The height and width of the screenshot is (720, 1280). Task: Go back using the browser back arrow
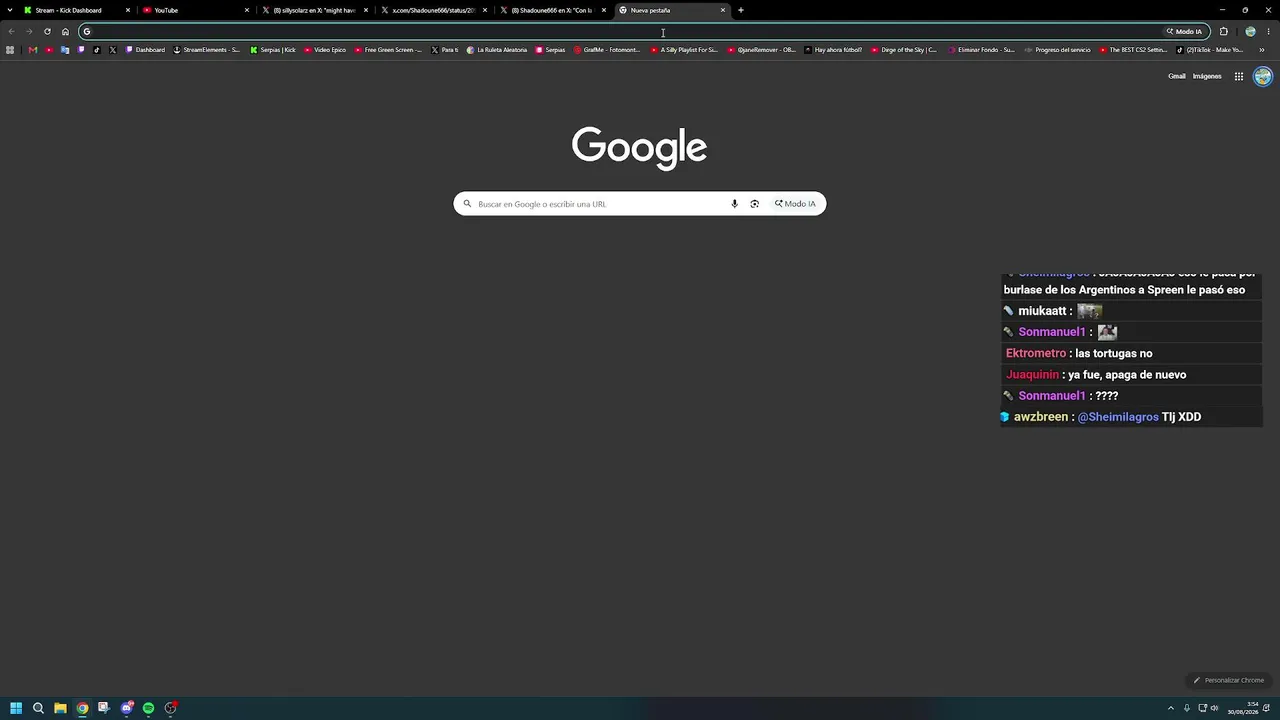tap(11, 31)
